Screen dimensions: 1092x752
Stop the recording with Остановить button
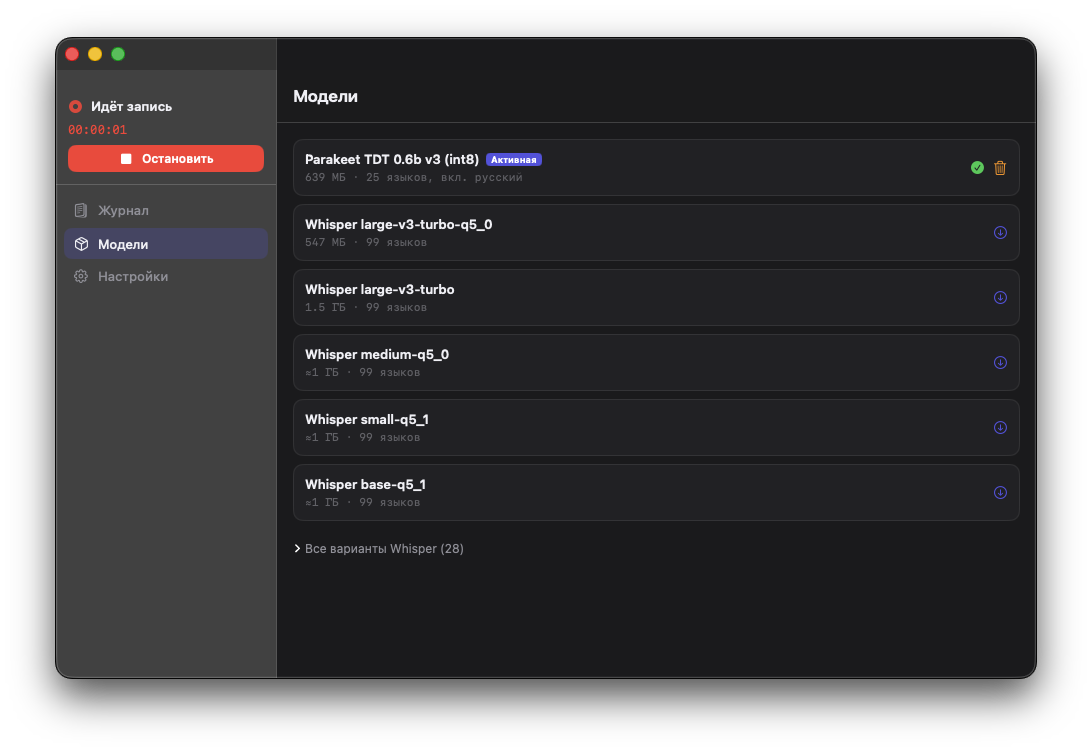(166, 159)
